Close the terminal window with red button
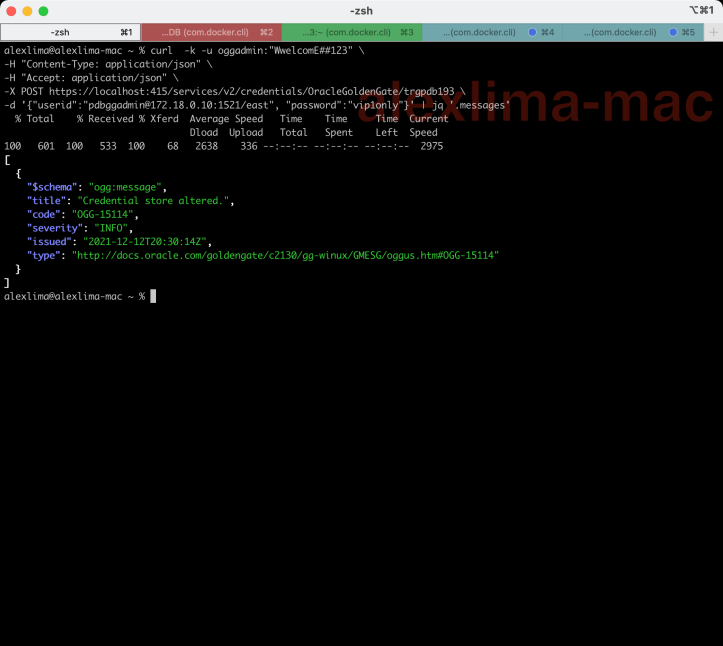Screen dimensions: 723x646 [x=12, y=10]
